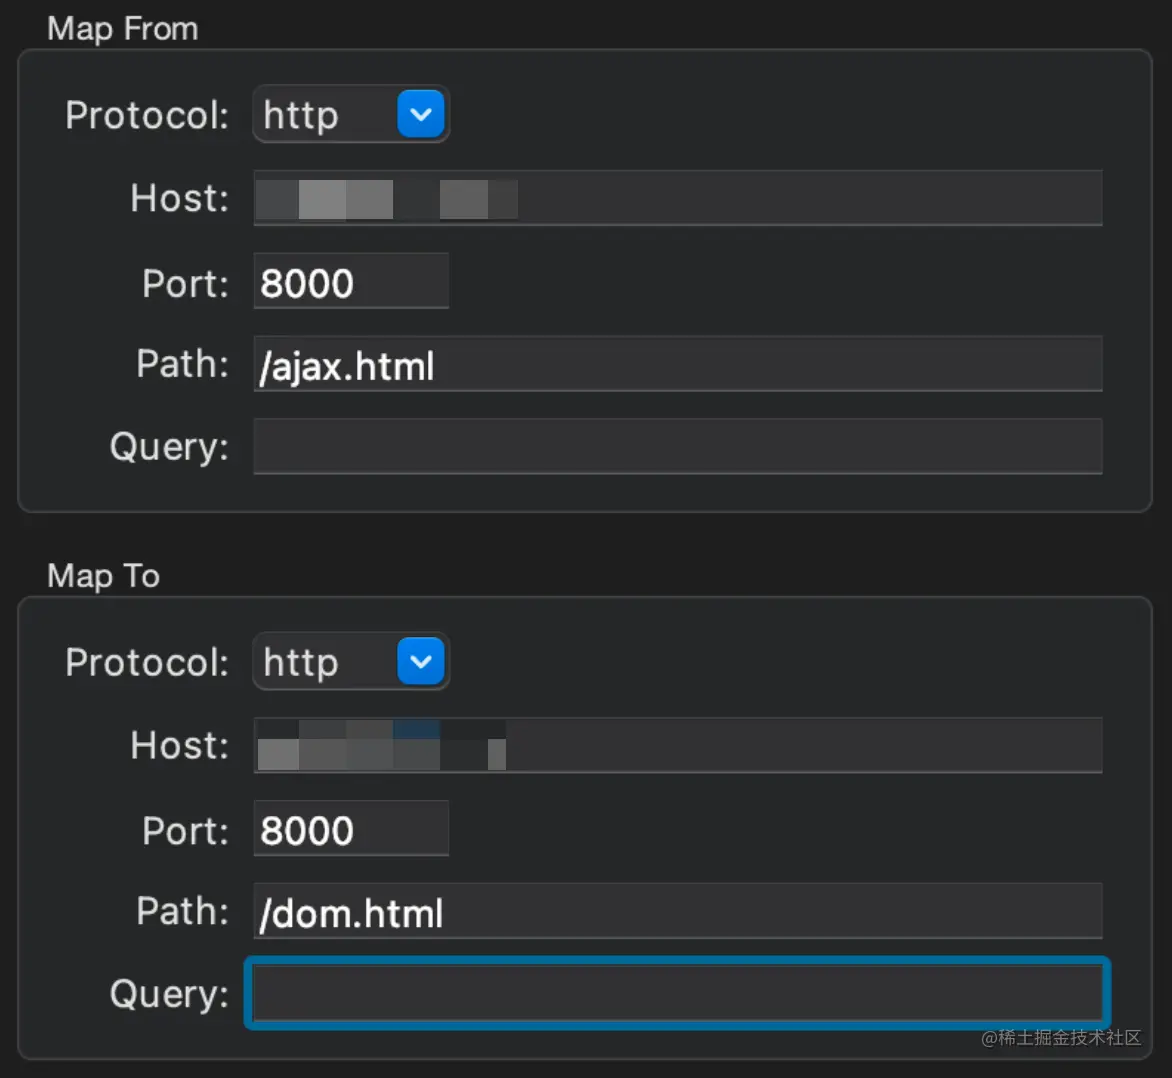Click the http value in Map To protocol
1172x1078 pixels.
(x=301, y=662)
